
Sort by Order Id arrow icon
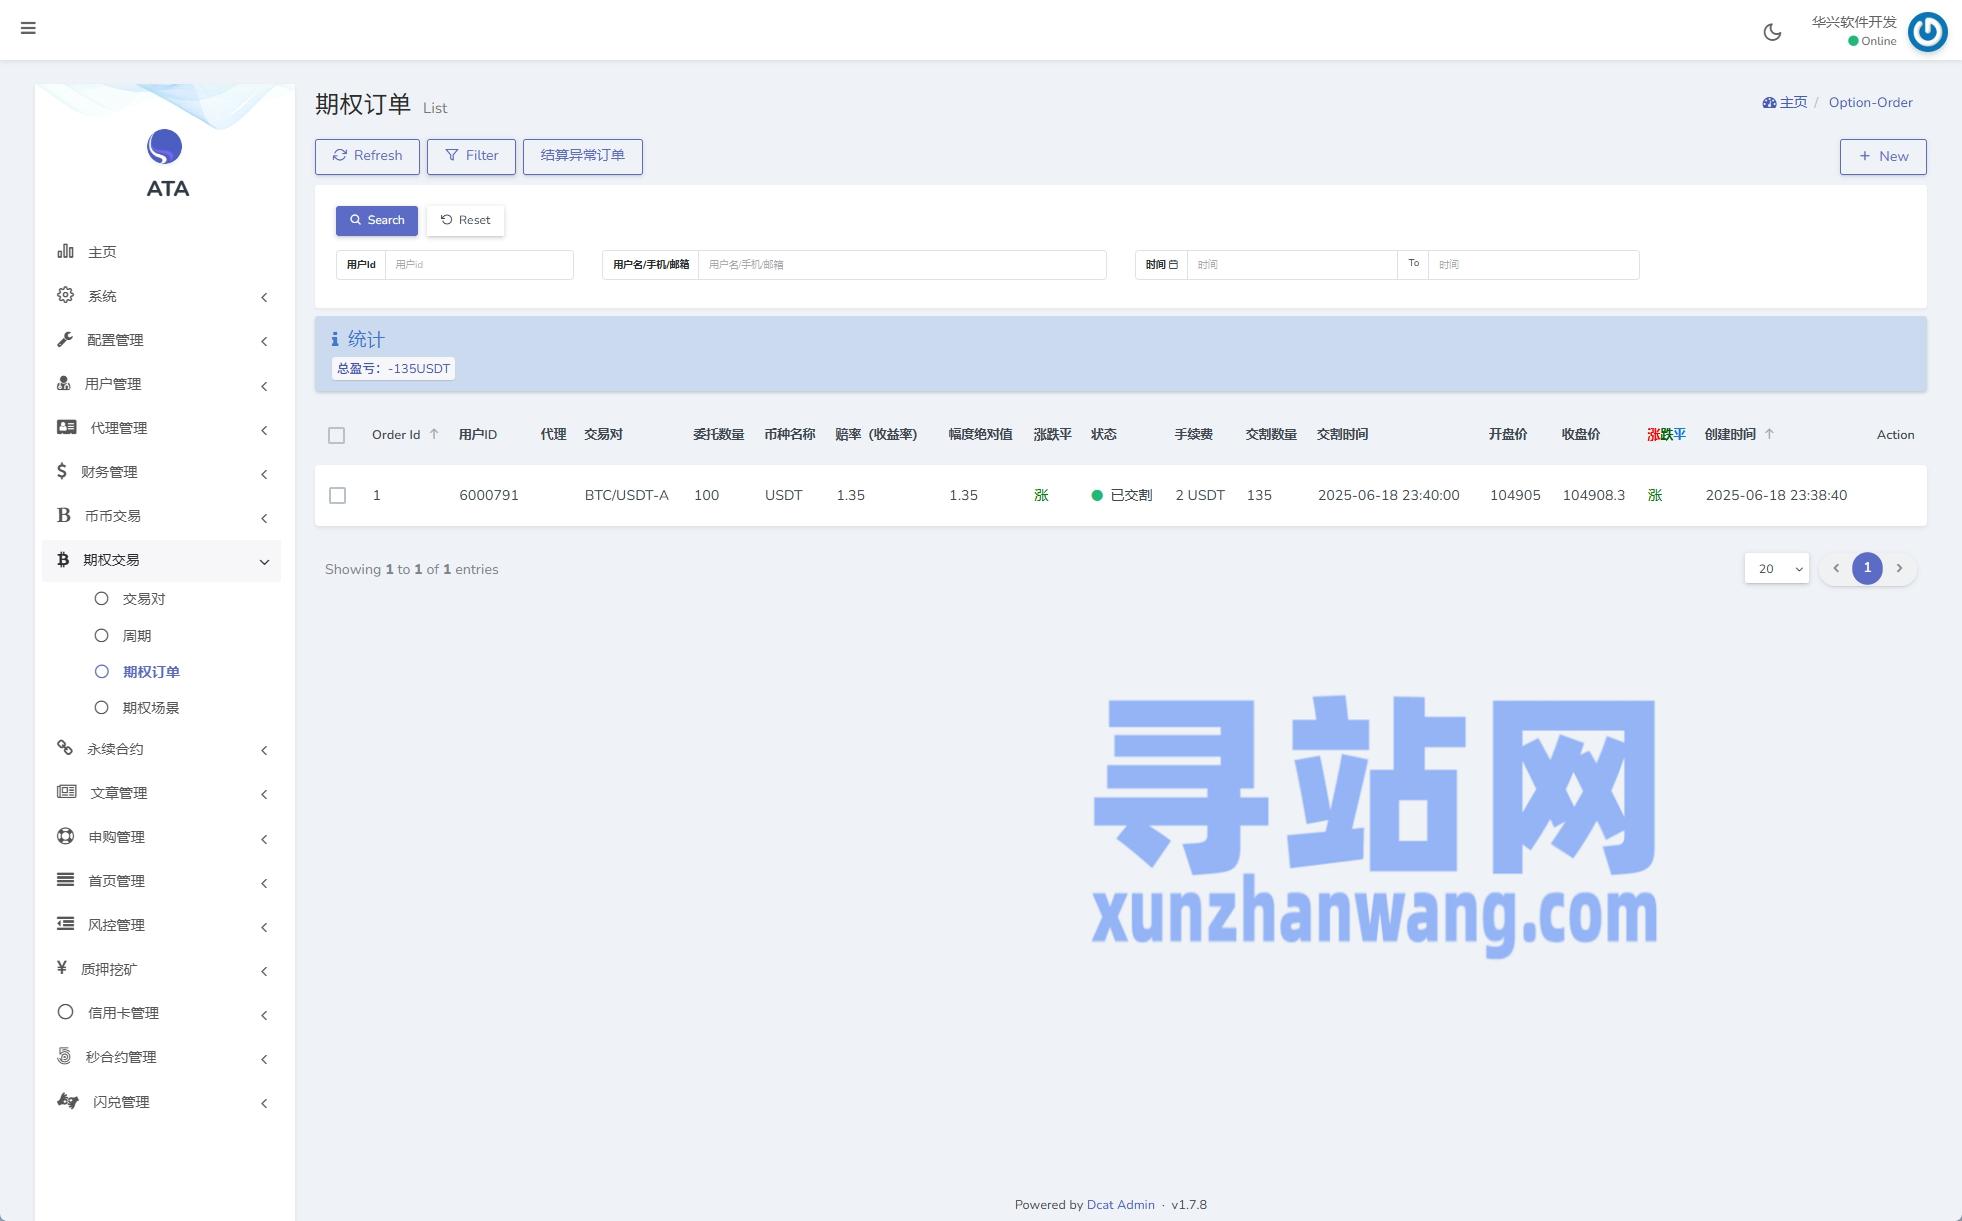pyautogui.click(x=434, y=434)
